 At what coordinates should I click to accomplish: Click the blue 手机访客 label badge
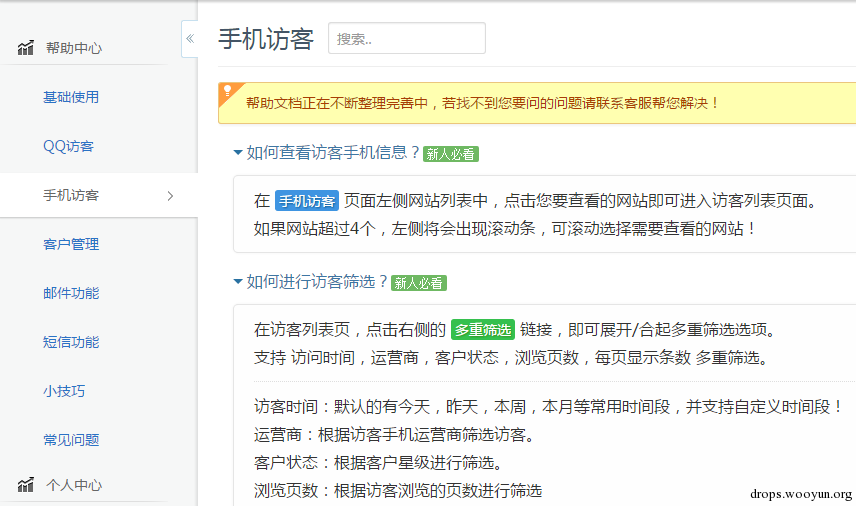307,200
